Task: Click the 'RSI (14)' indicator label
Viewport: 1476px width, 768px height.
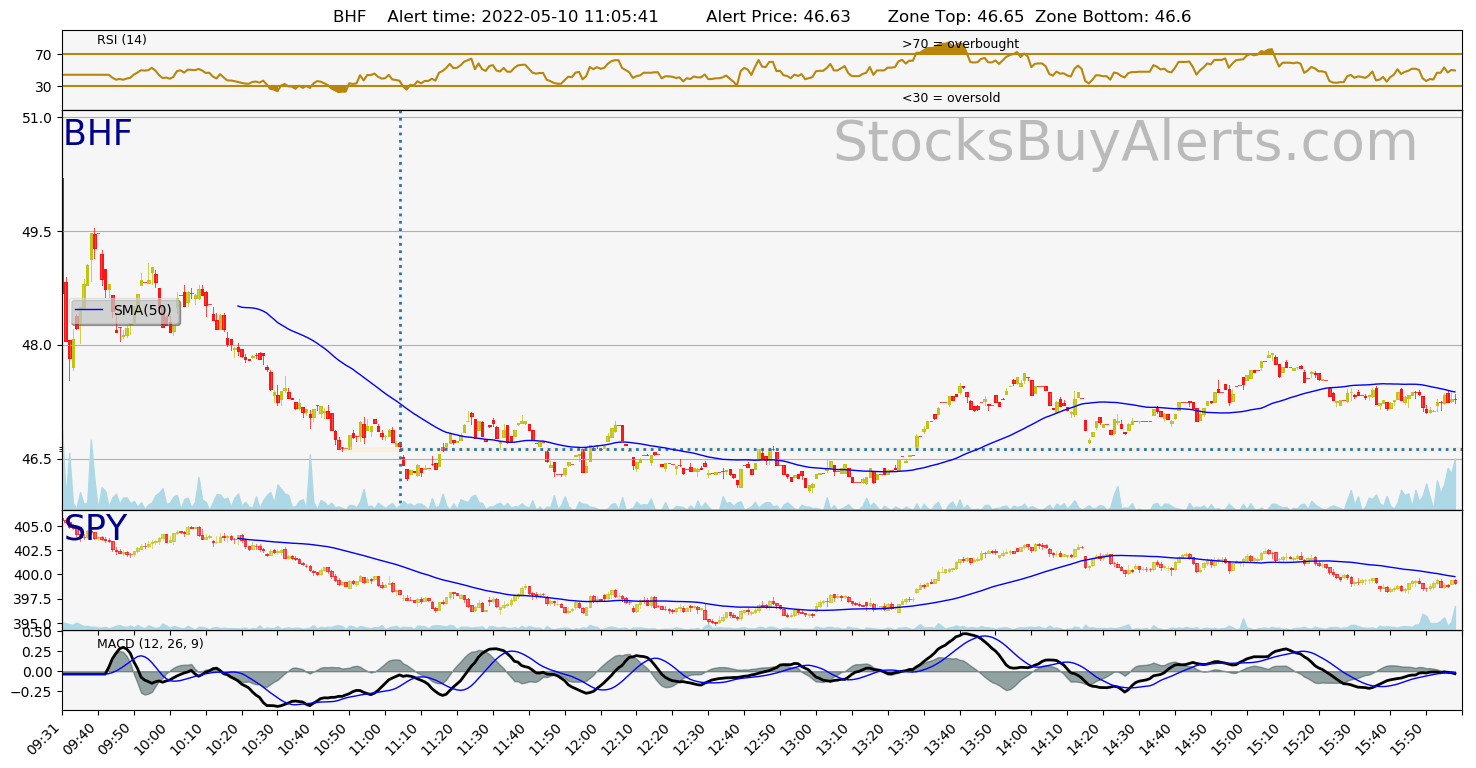Action: coord(122,40)
